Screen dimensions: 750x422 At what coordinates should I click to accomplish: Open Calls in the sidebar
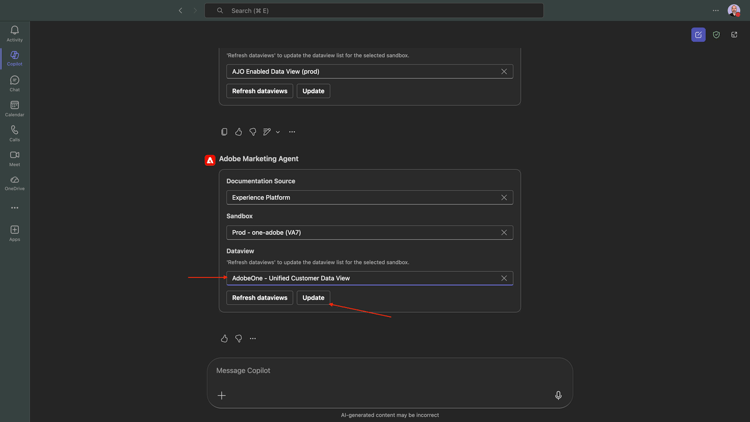pos(14,133)
